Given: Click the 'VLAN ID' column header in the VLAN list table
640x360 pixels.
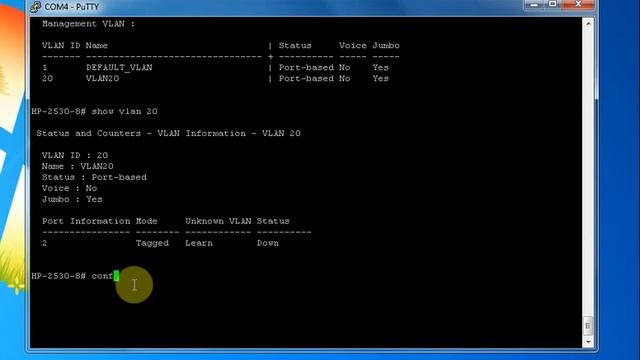Looking at the screenshot, I should (61, 45).
